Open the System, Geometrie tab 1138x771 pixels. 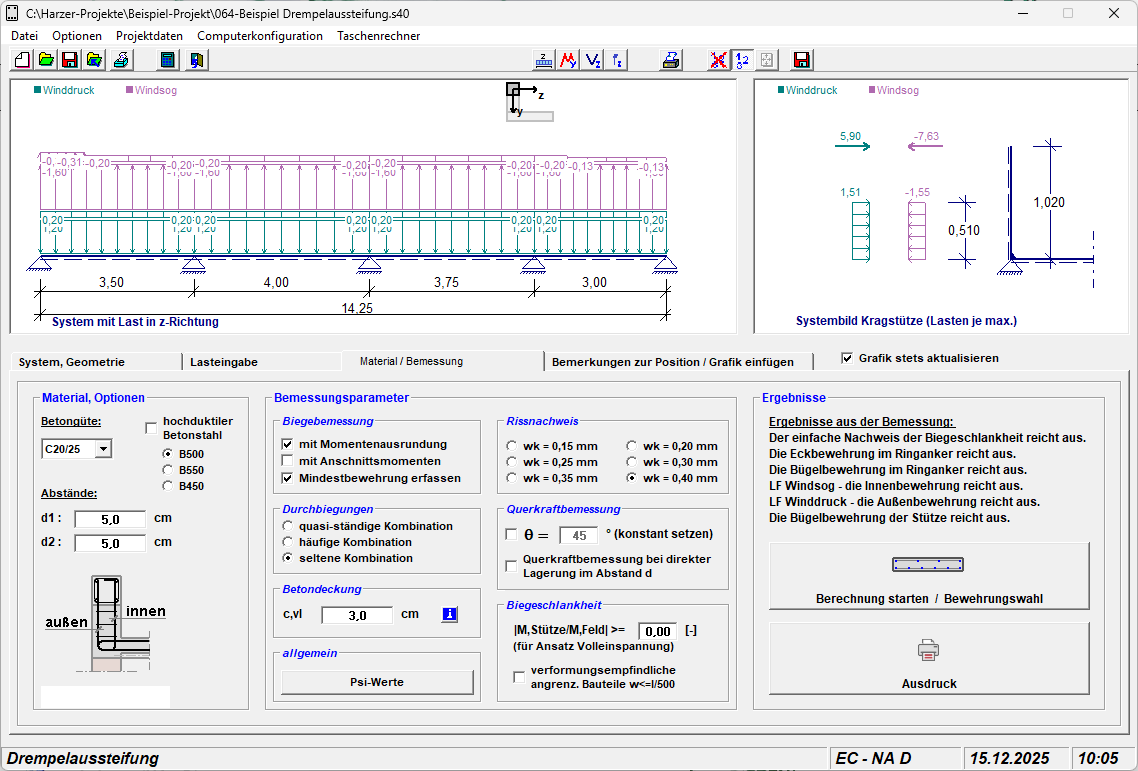click(x=72, y=362)
